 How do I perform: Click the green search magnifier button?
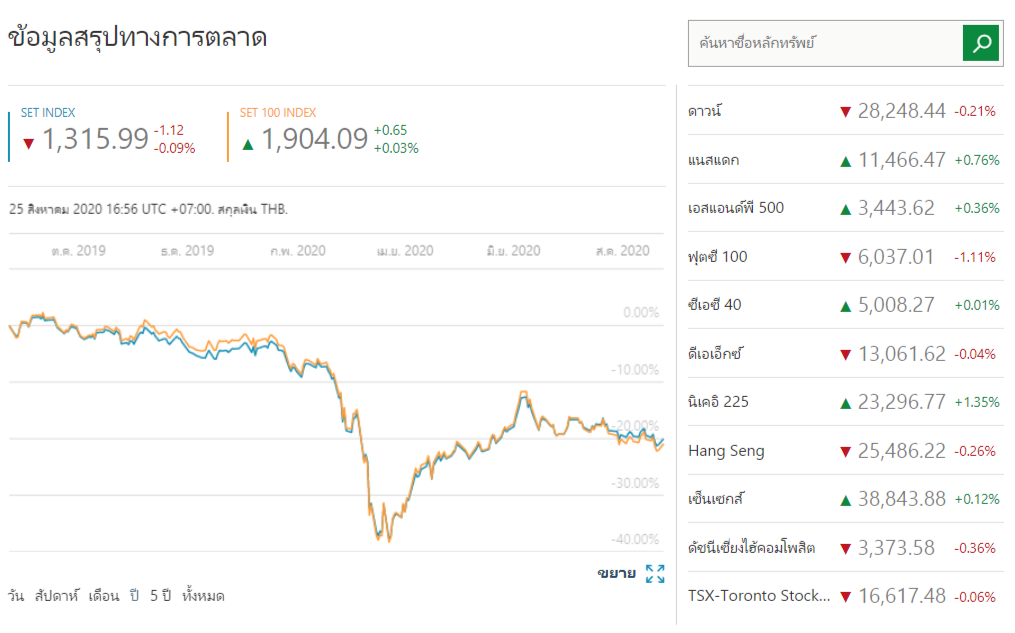982,43
